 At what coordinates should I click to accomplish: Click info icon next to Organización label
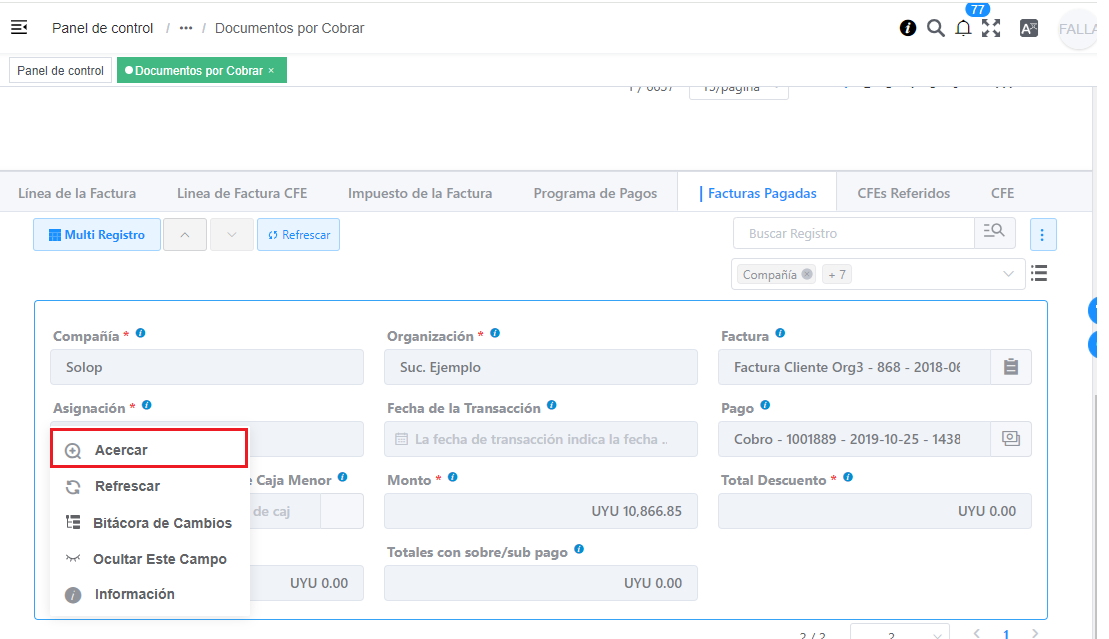point(495,333)
